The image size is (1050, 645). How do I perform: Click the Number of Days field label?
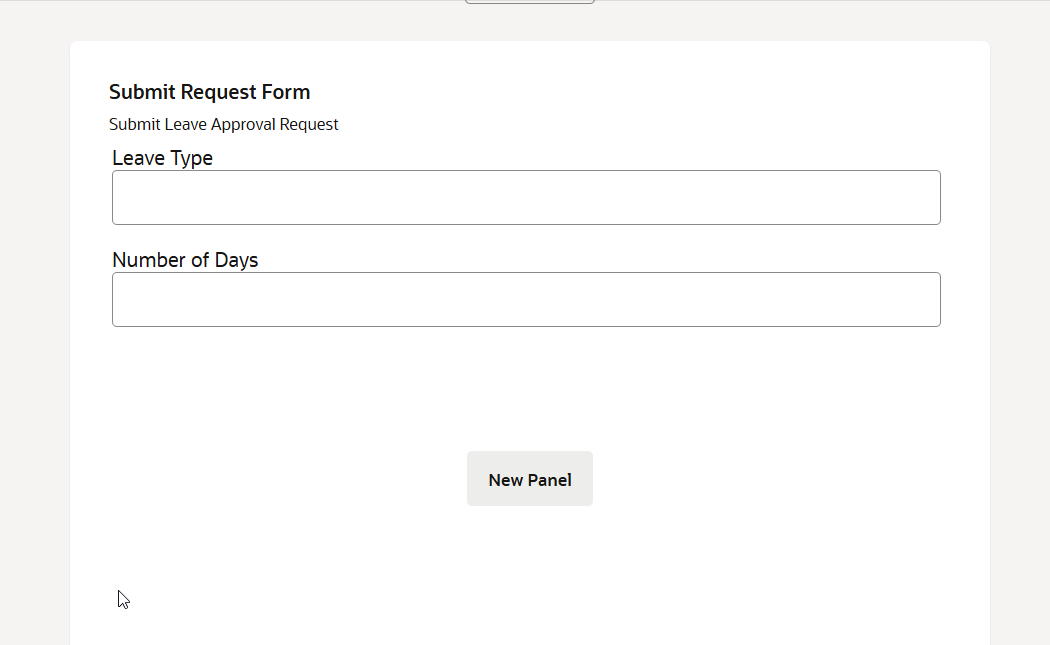pos(185,260)
